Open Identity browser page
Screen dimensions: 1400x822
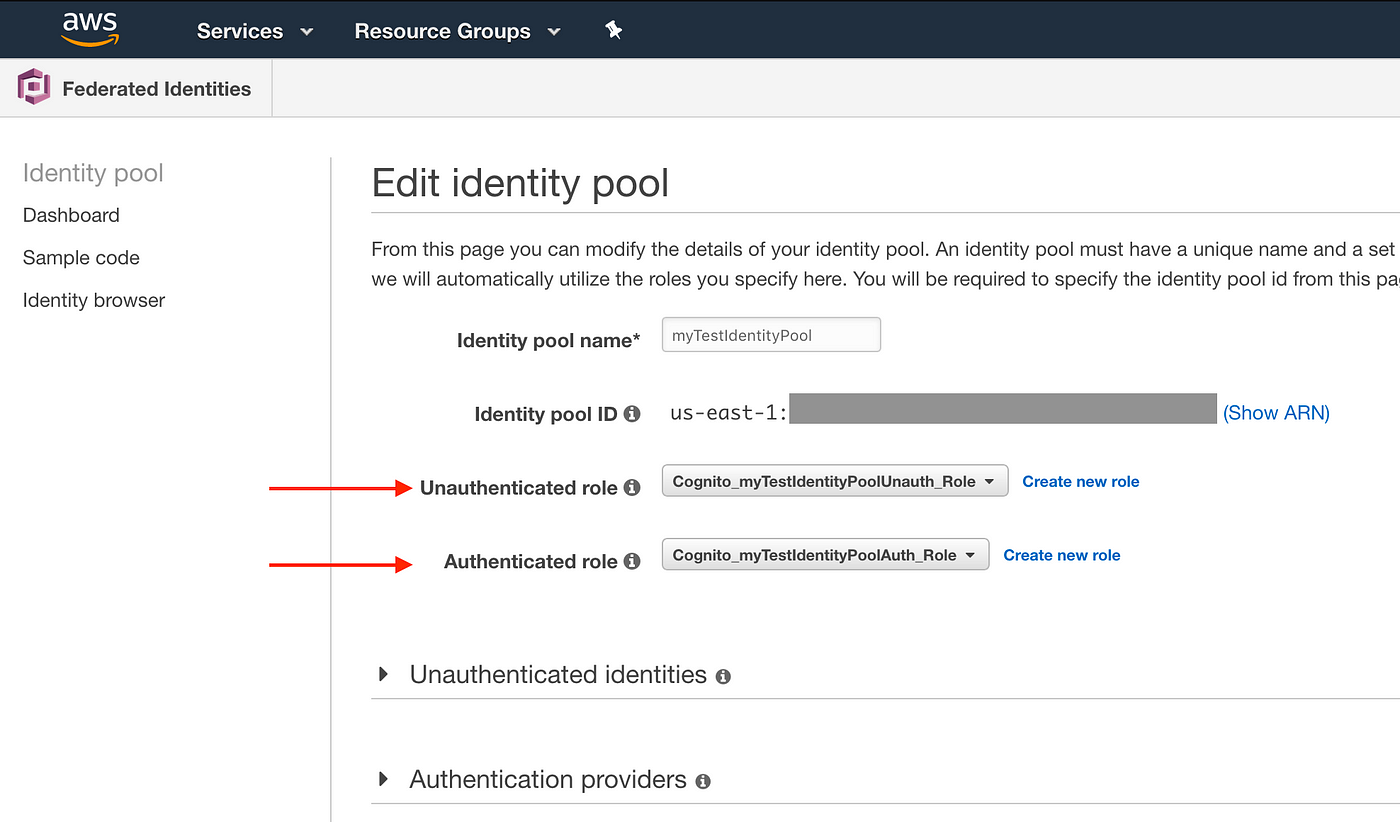point(94,300)
